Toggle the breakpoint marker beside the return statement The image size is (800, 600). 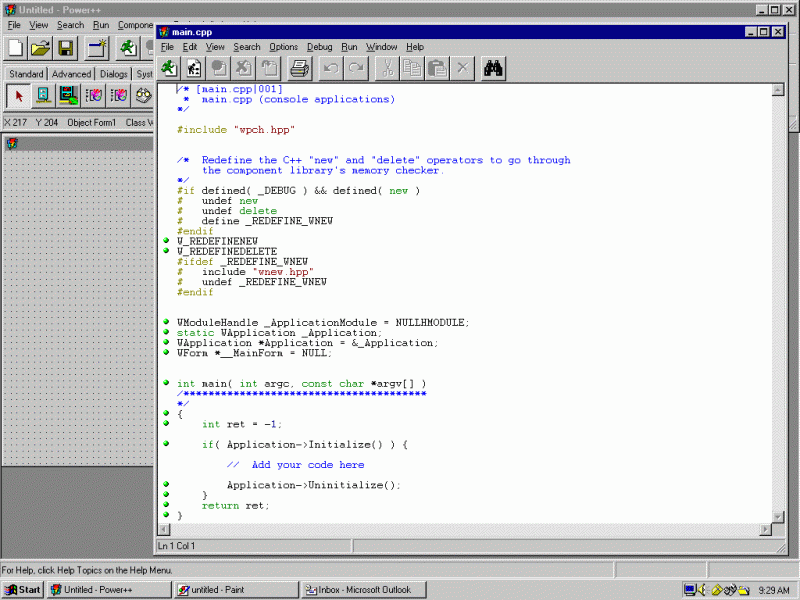tap(164, 505)
